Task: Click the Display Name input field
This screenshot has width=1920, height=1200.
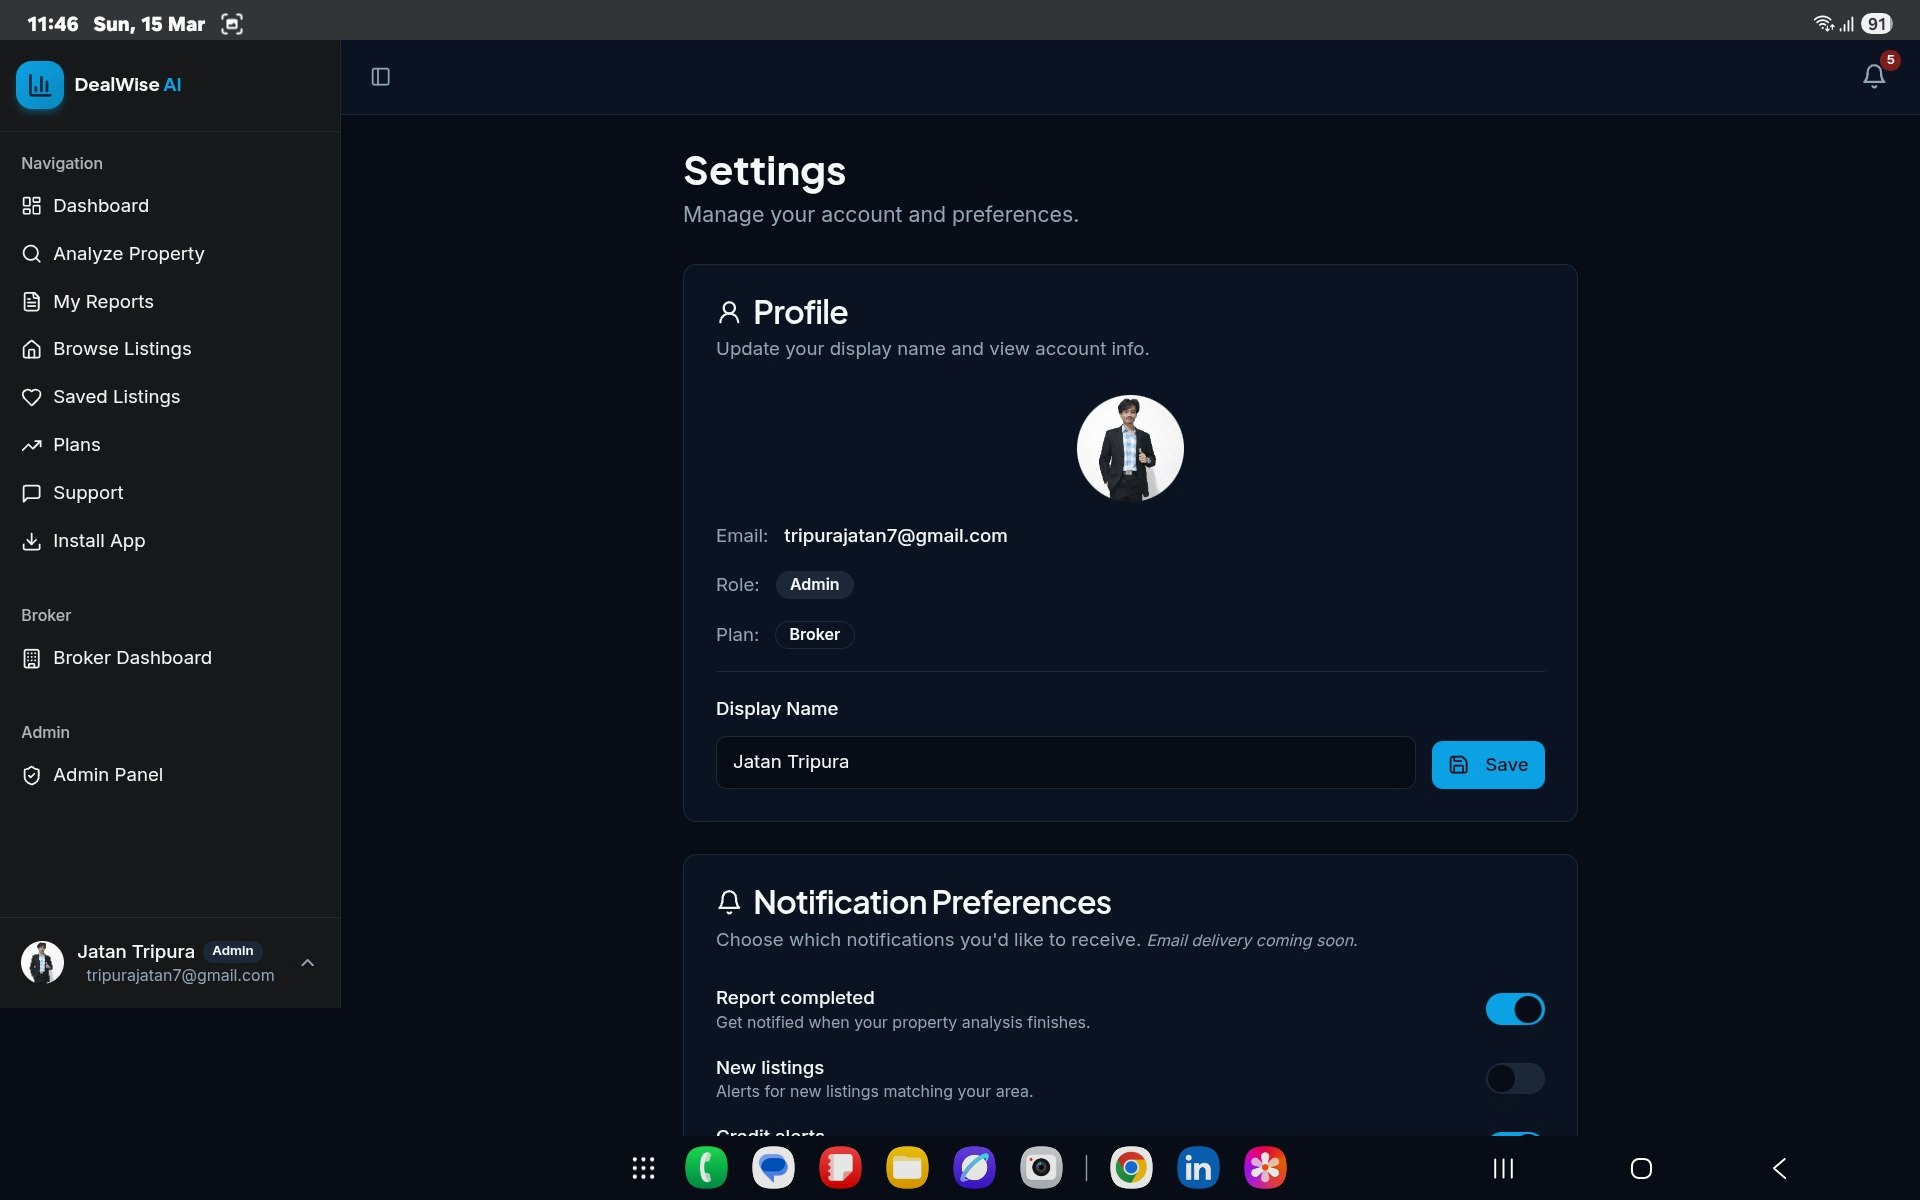Action: tap(1065, 763)
